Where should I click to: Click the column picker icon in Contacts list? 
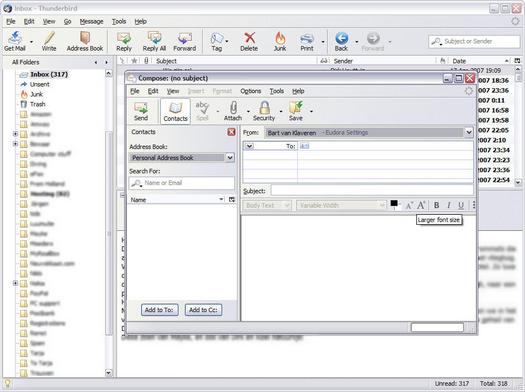232,200
